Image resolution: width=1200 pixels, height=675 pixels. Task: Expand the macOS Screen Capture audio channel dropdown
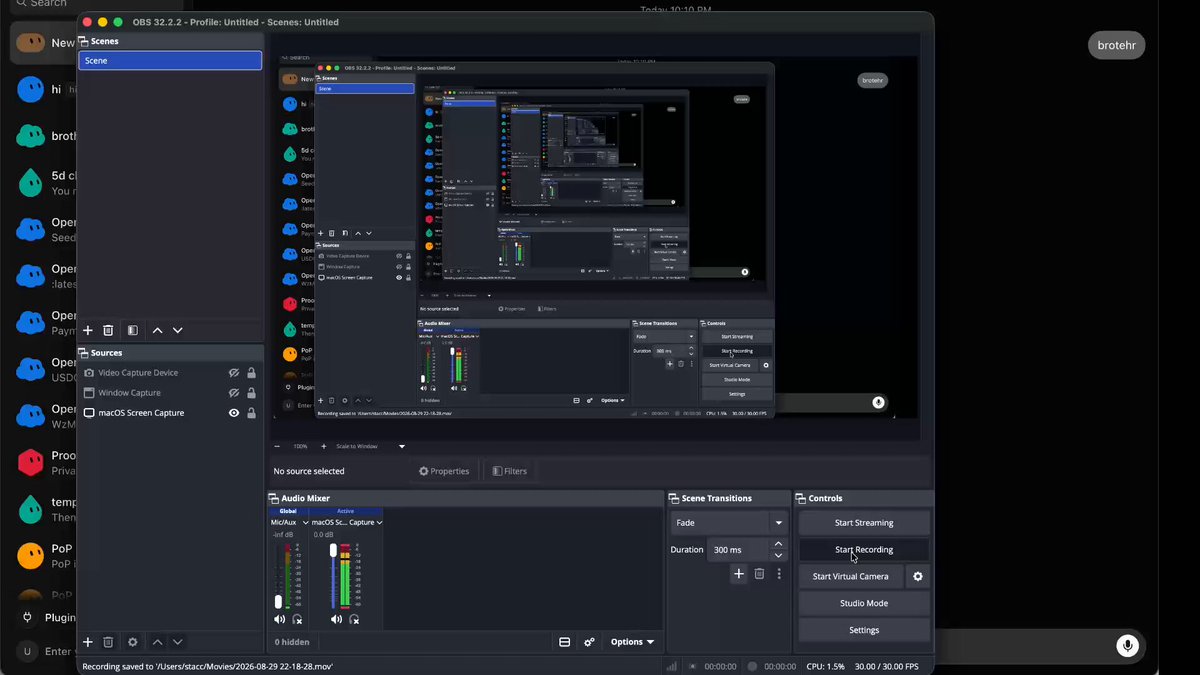click(x=346, y=522)
